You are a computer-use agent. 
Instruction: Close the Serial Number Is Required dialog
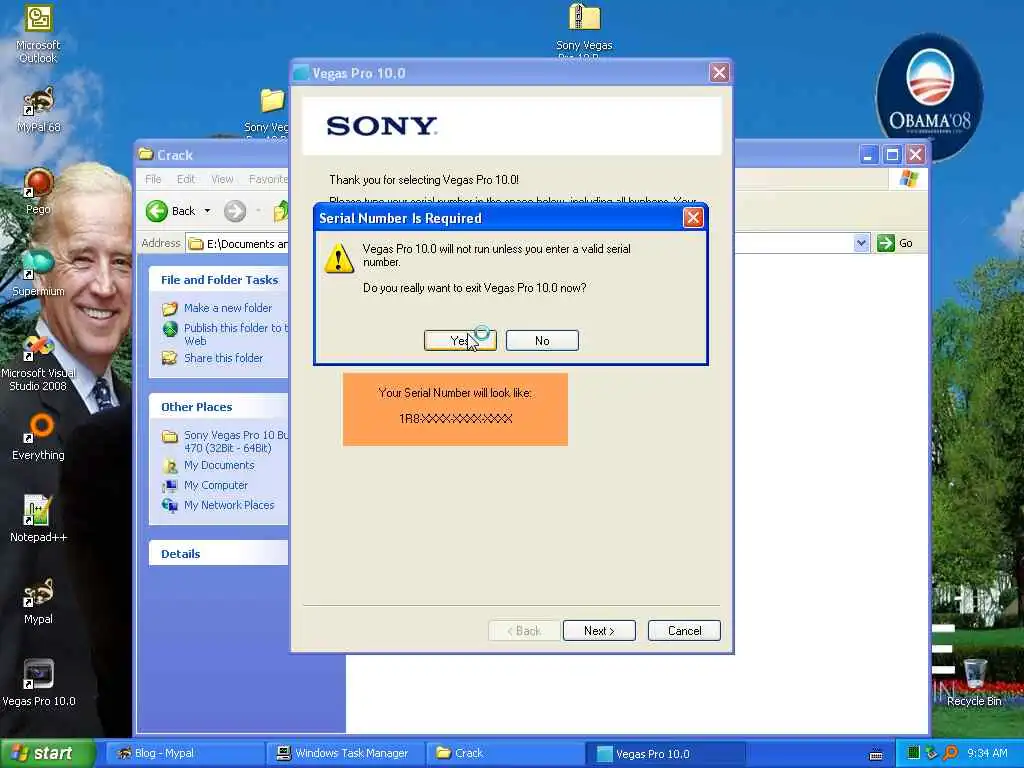pos(693,217)
